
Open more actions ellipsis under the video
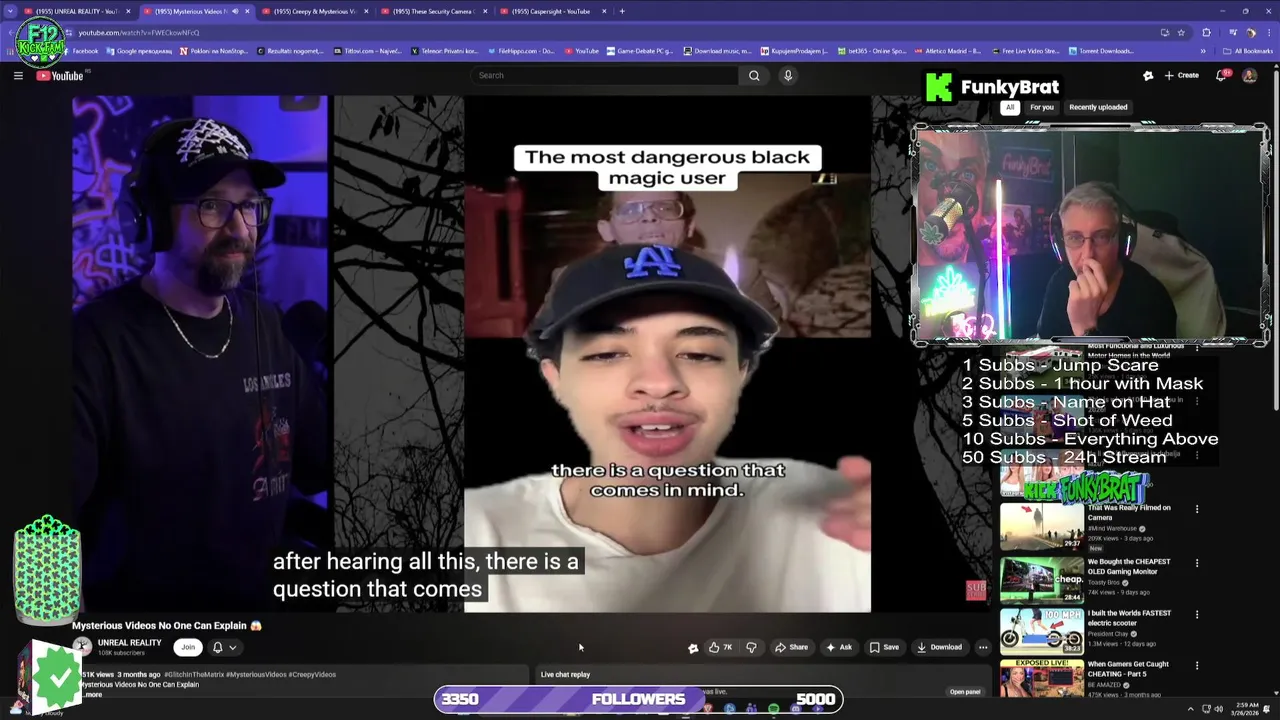[983, 647]
